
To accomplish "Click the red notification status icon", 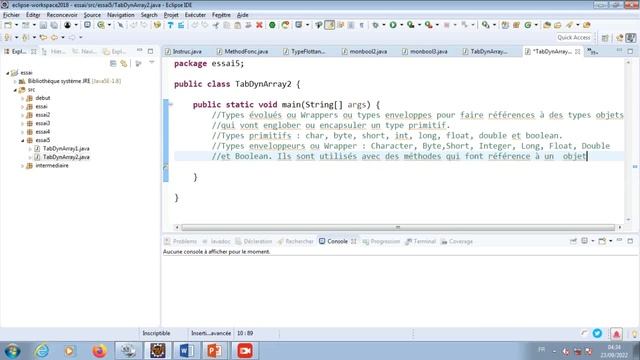I will [x=616, y=334].
